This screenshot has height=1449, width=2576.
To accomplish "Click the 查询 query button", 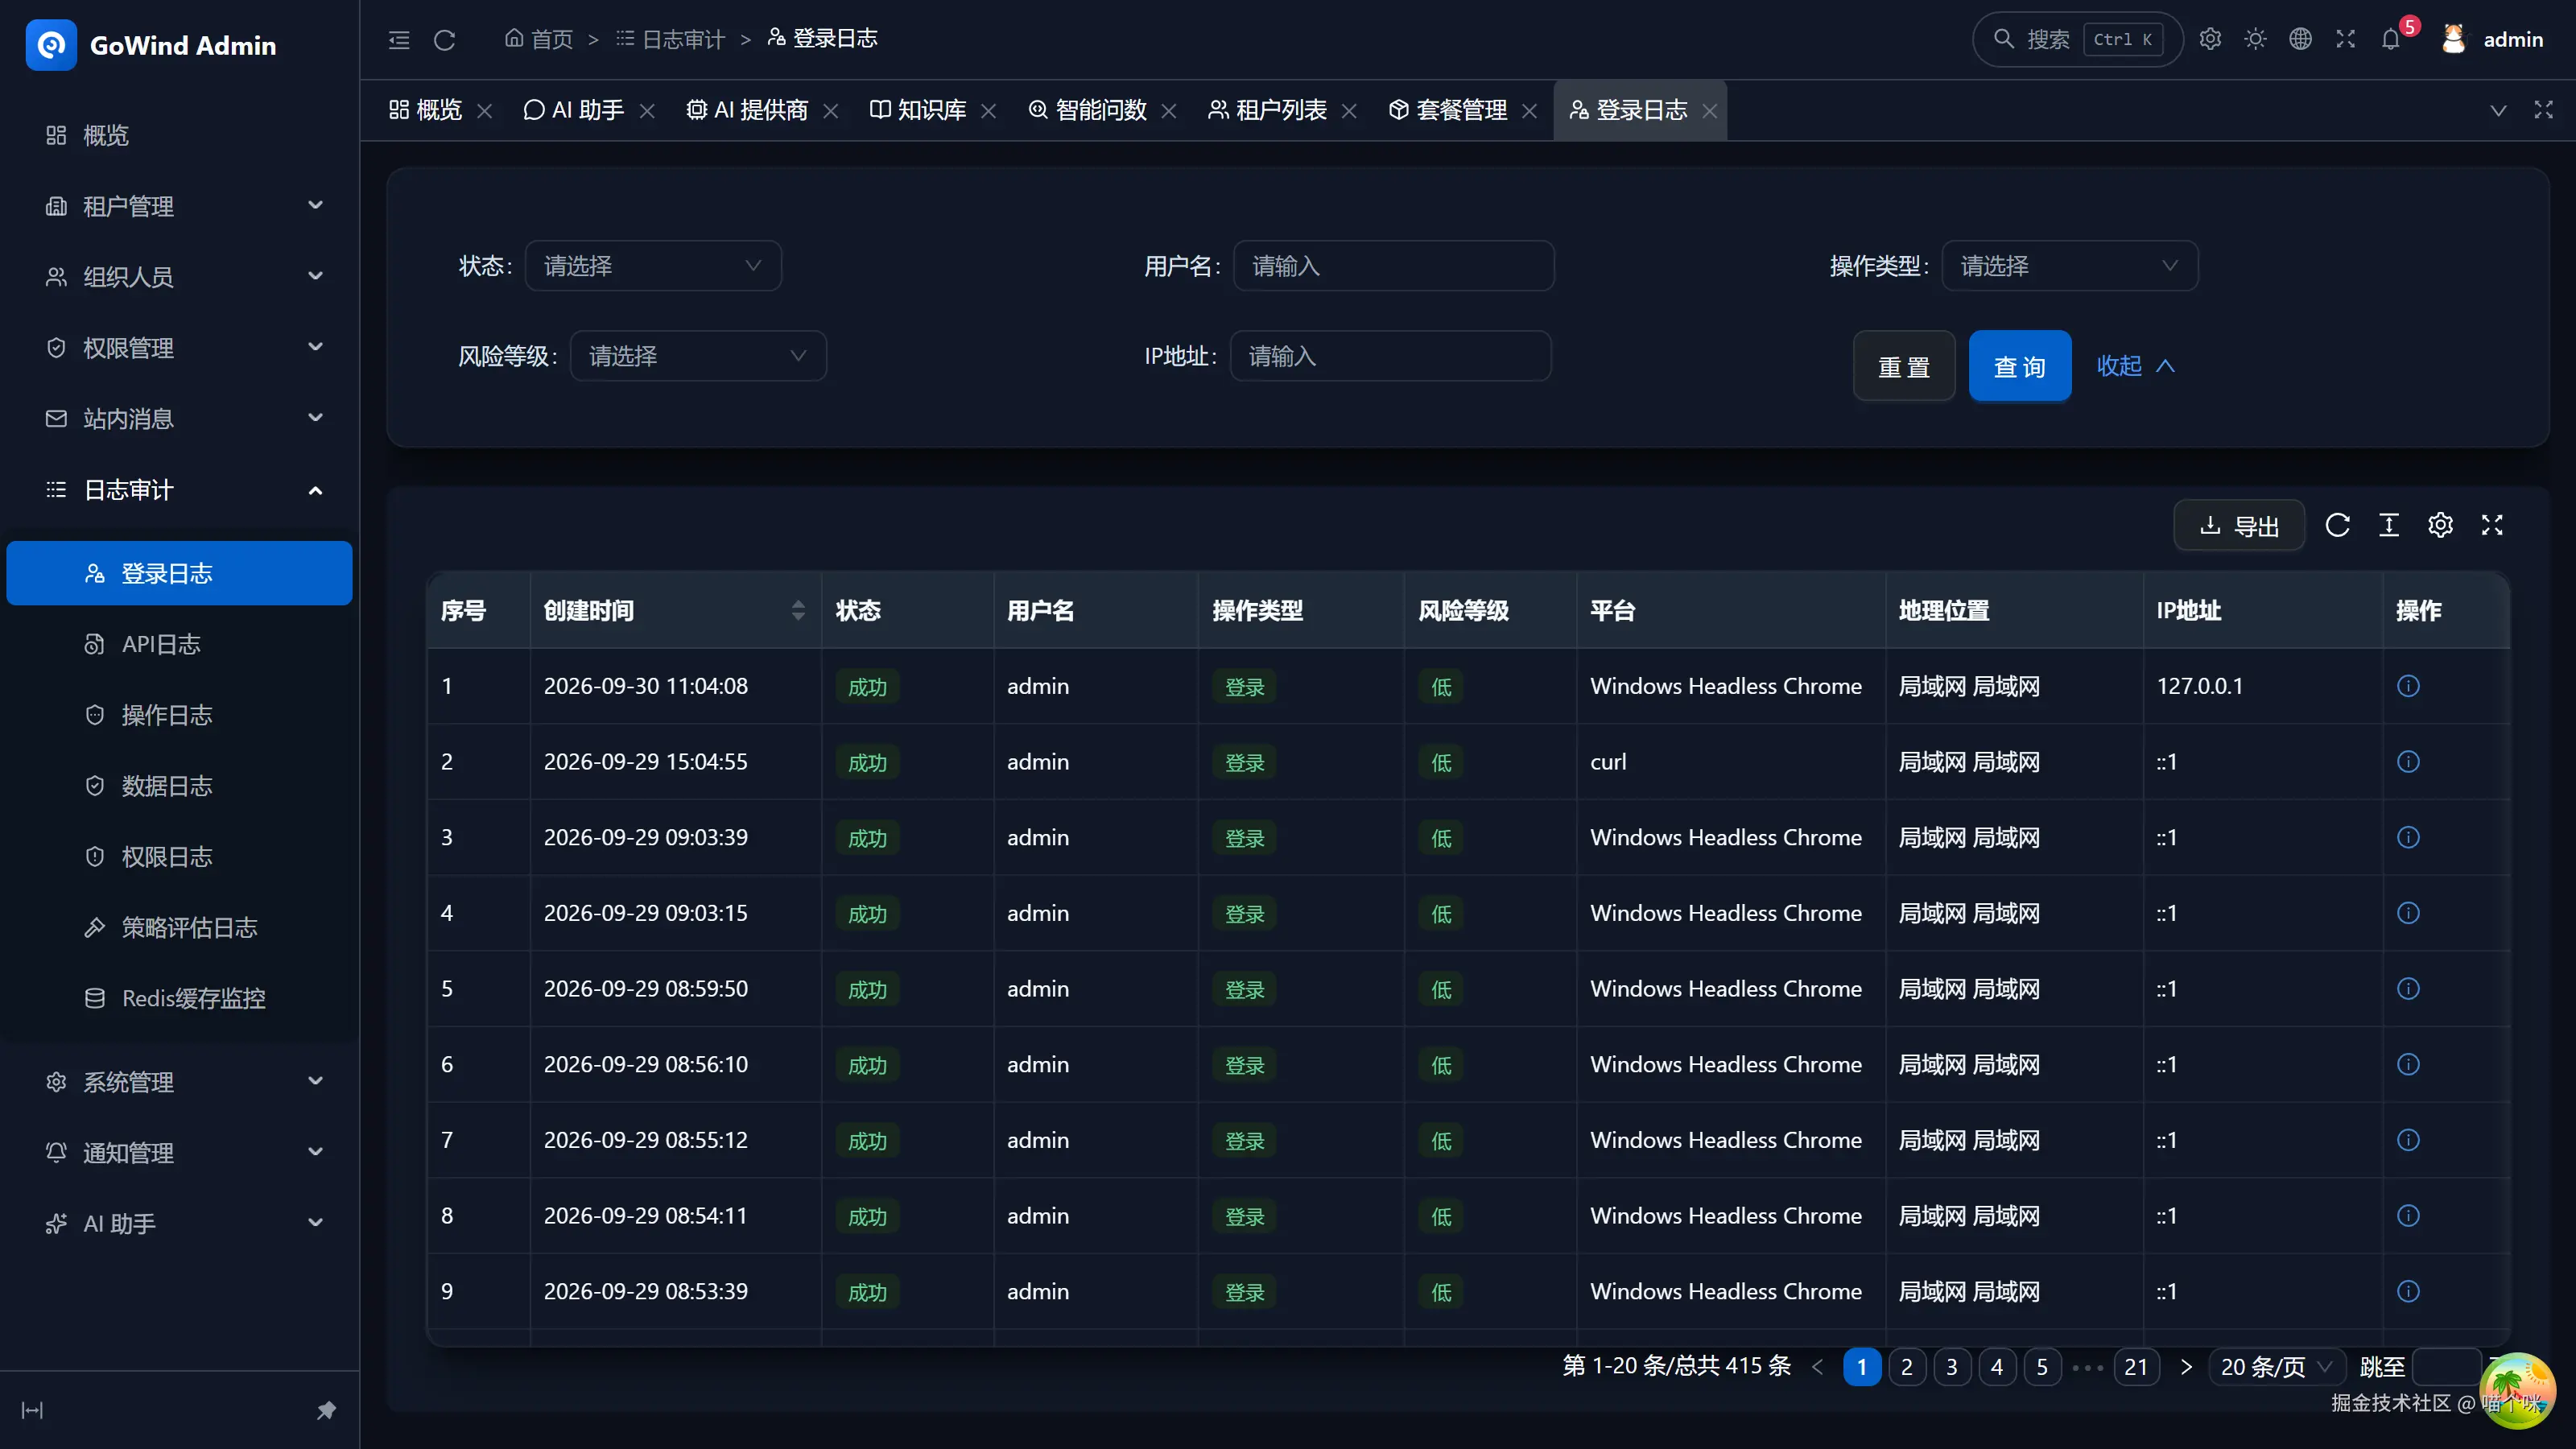I will tap(2020, 366).
